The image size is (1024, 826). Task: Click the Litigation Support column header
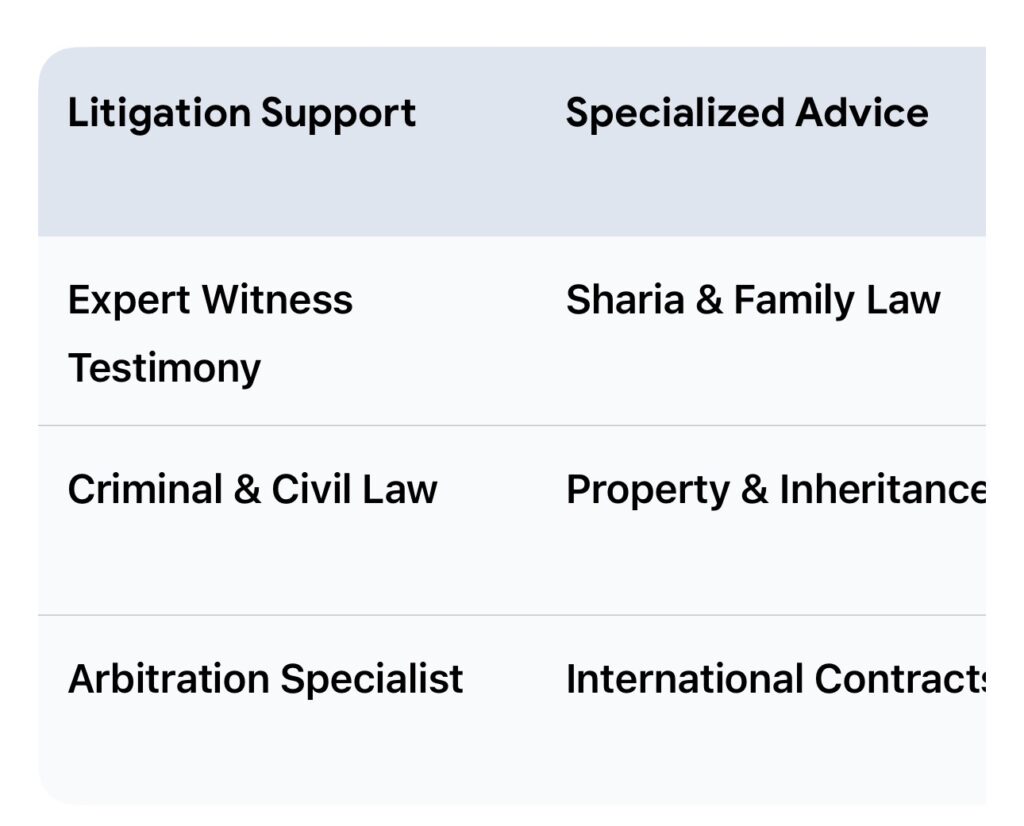[241, 113]
